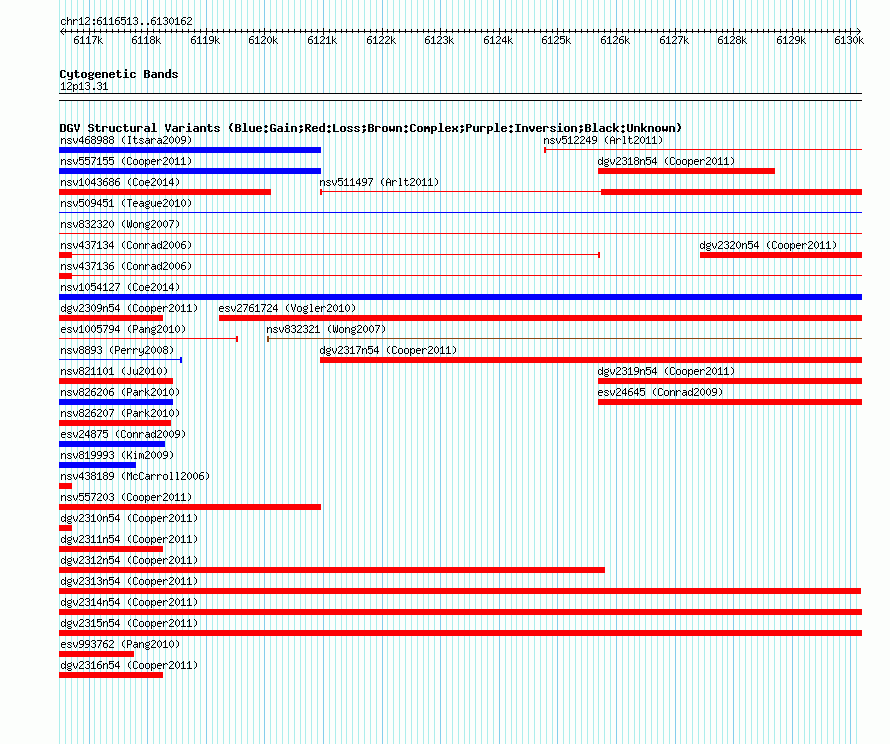Click the nsv1043686 (Coe2014) red loss bar
890x744 pixels.
[x=165, y=192]
